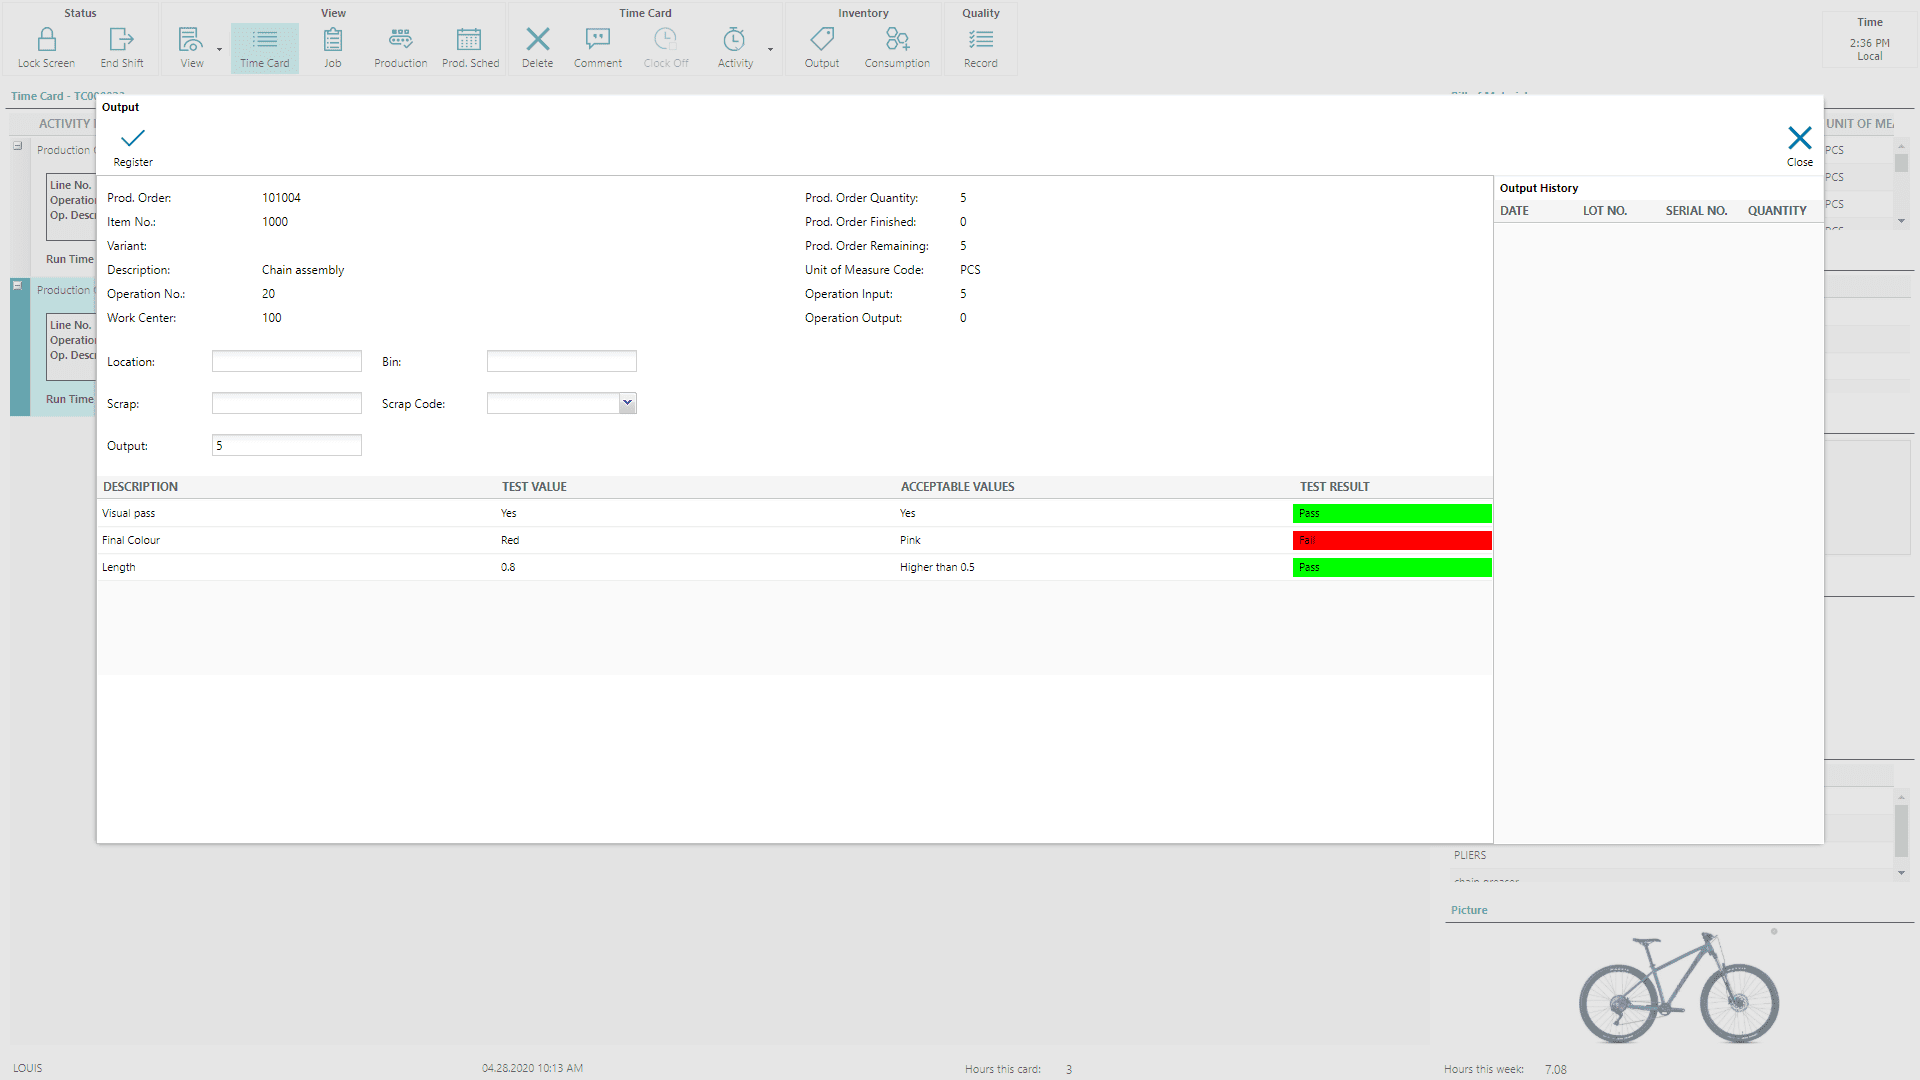Click the Hours this week value 7.08
This screenshot has height=1080, width=1920.
click(x=1556, y=1069)
